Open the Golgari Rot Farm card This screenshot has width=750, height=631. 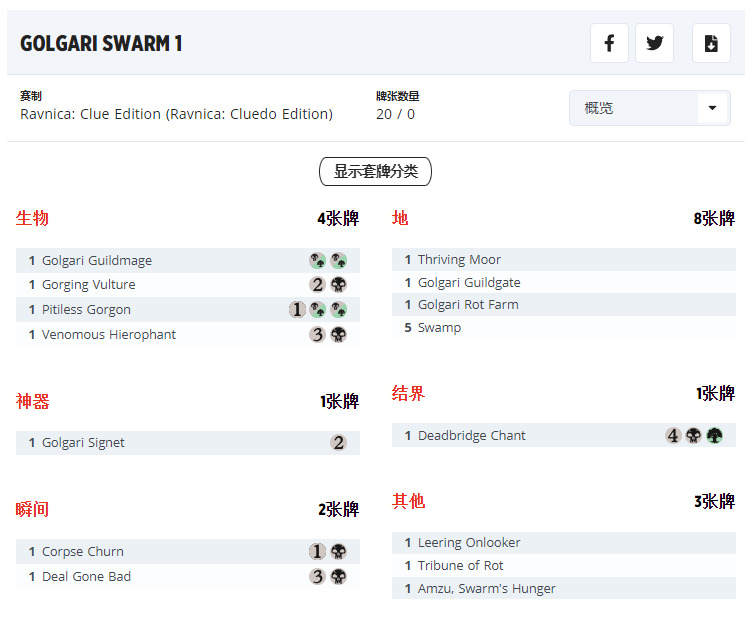(468, 305)
